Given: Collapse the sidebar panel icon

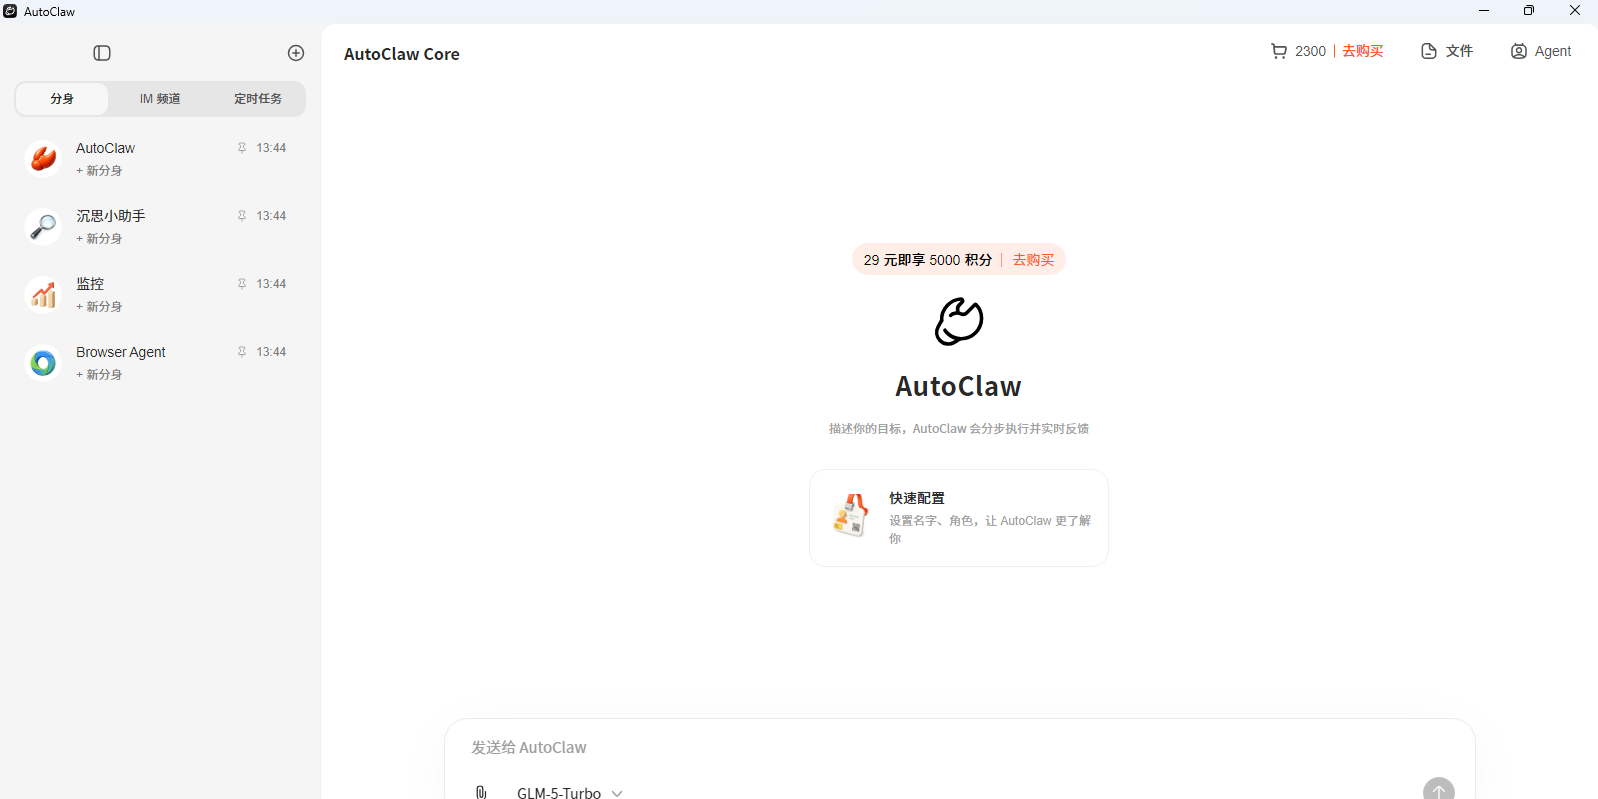Looking at the screenshot, I should pos(102,53).
